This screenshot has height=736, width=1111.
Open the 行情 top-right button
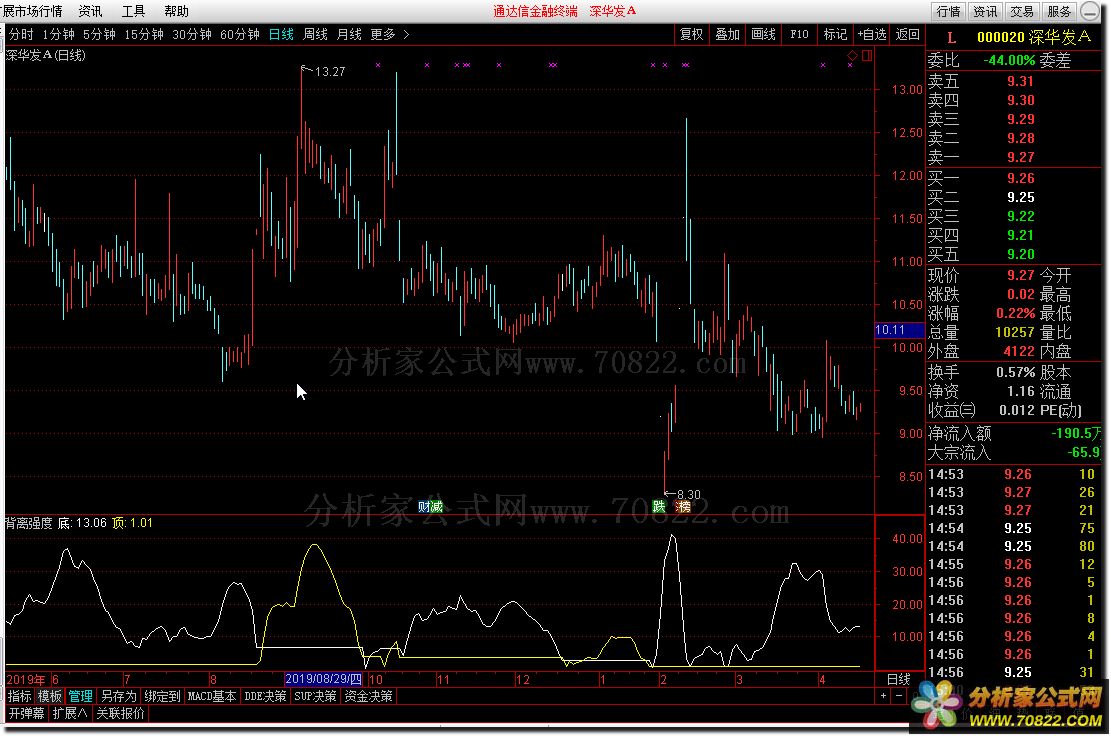click(949, 11)
